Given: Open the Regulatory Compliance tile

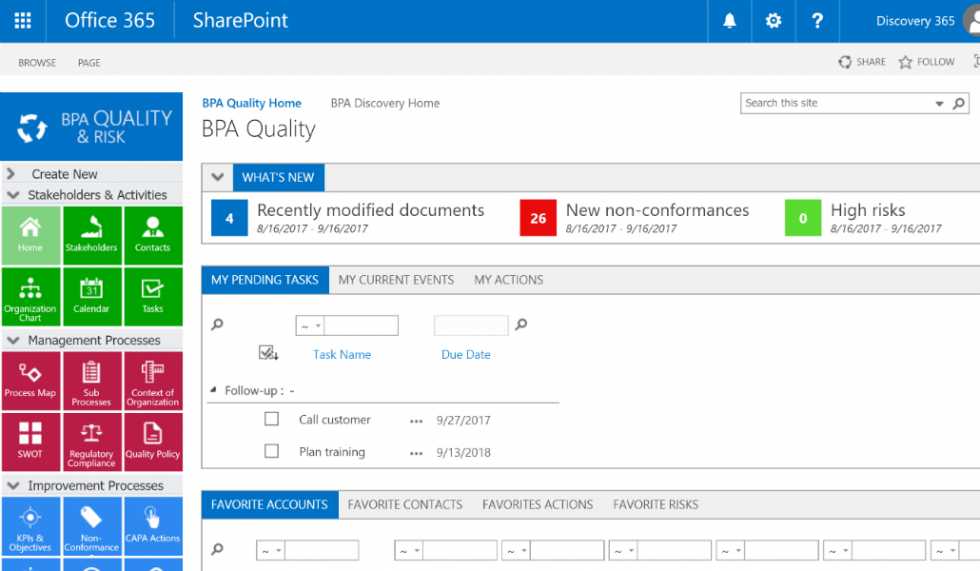Looking at the screenshot, I should pyautogui.click(x=91, y=441).
